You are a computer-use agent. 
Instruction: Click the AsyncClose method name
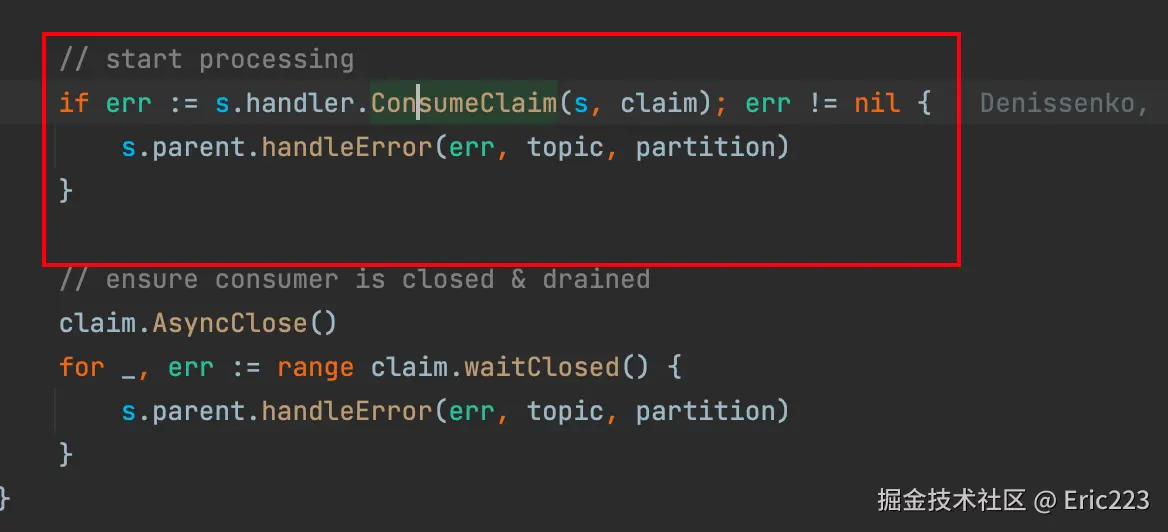pos(229,323)
